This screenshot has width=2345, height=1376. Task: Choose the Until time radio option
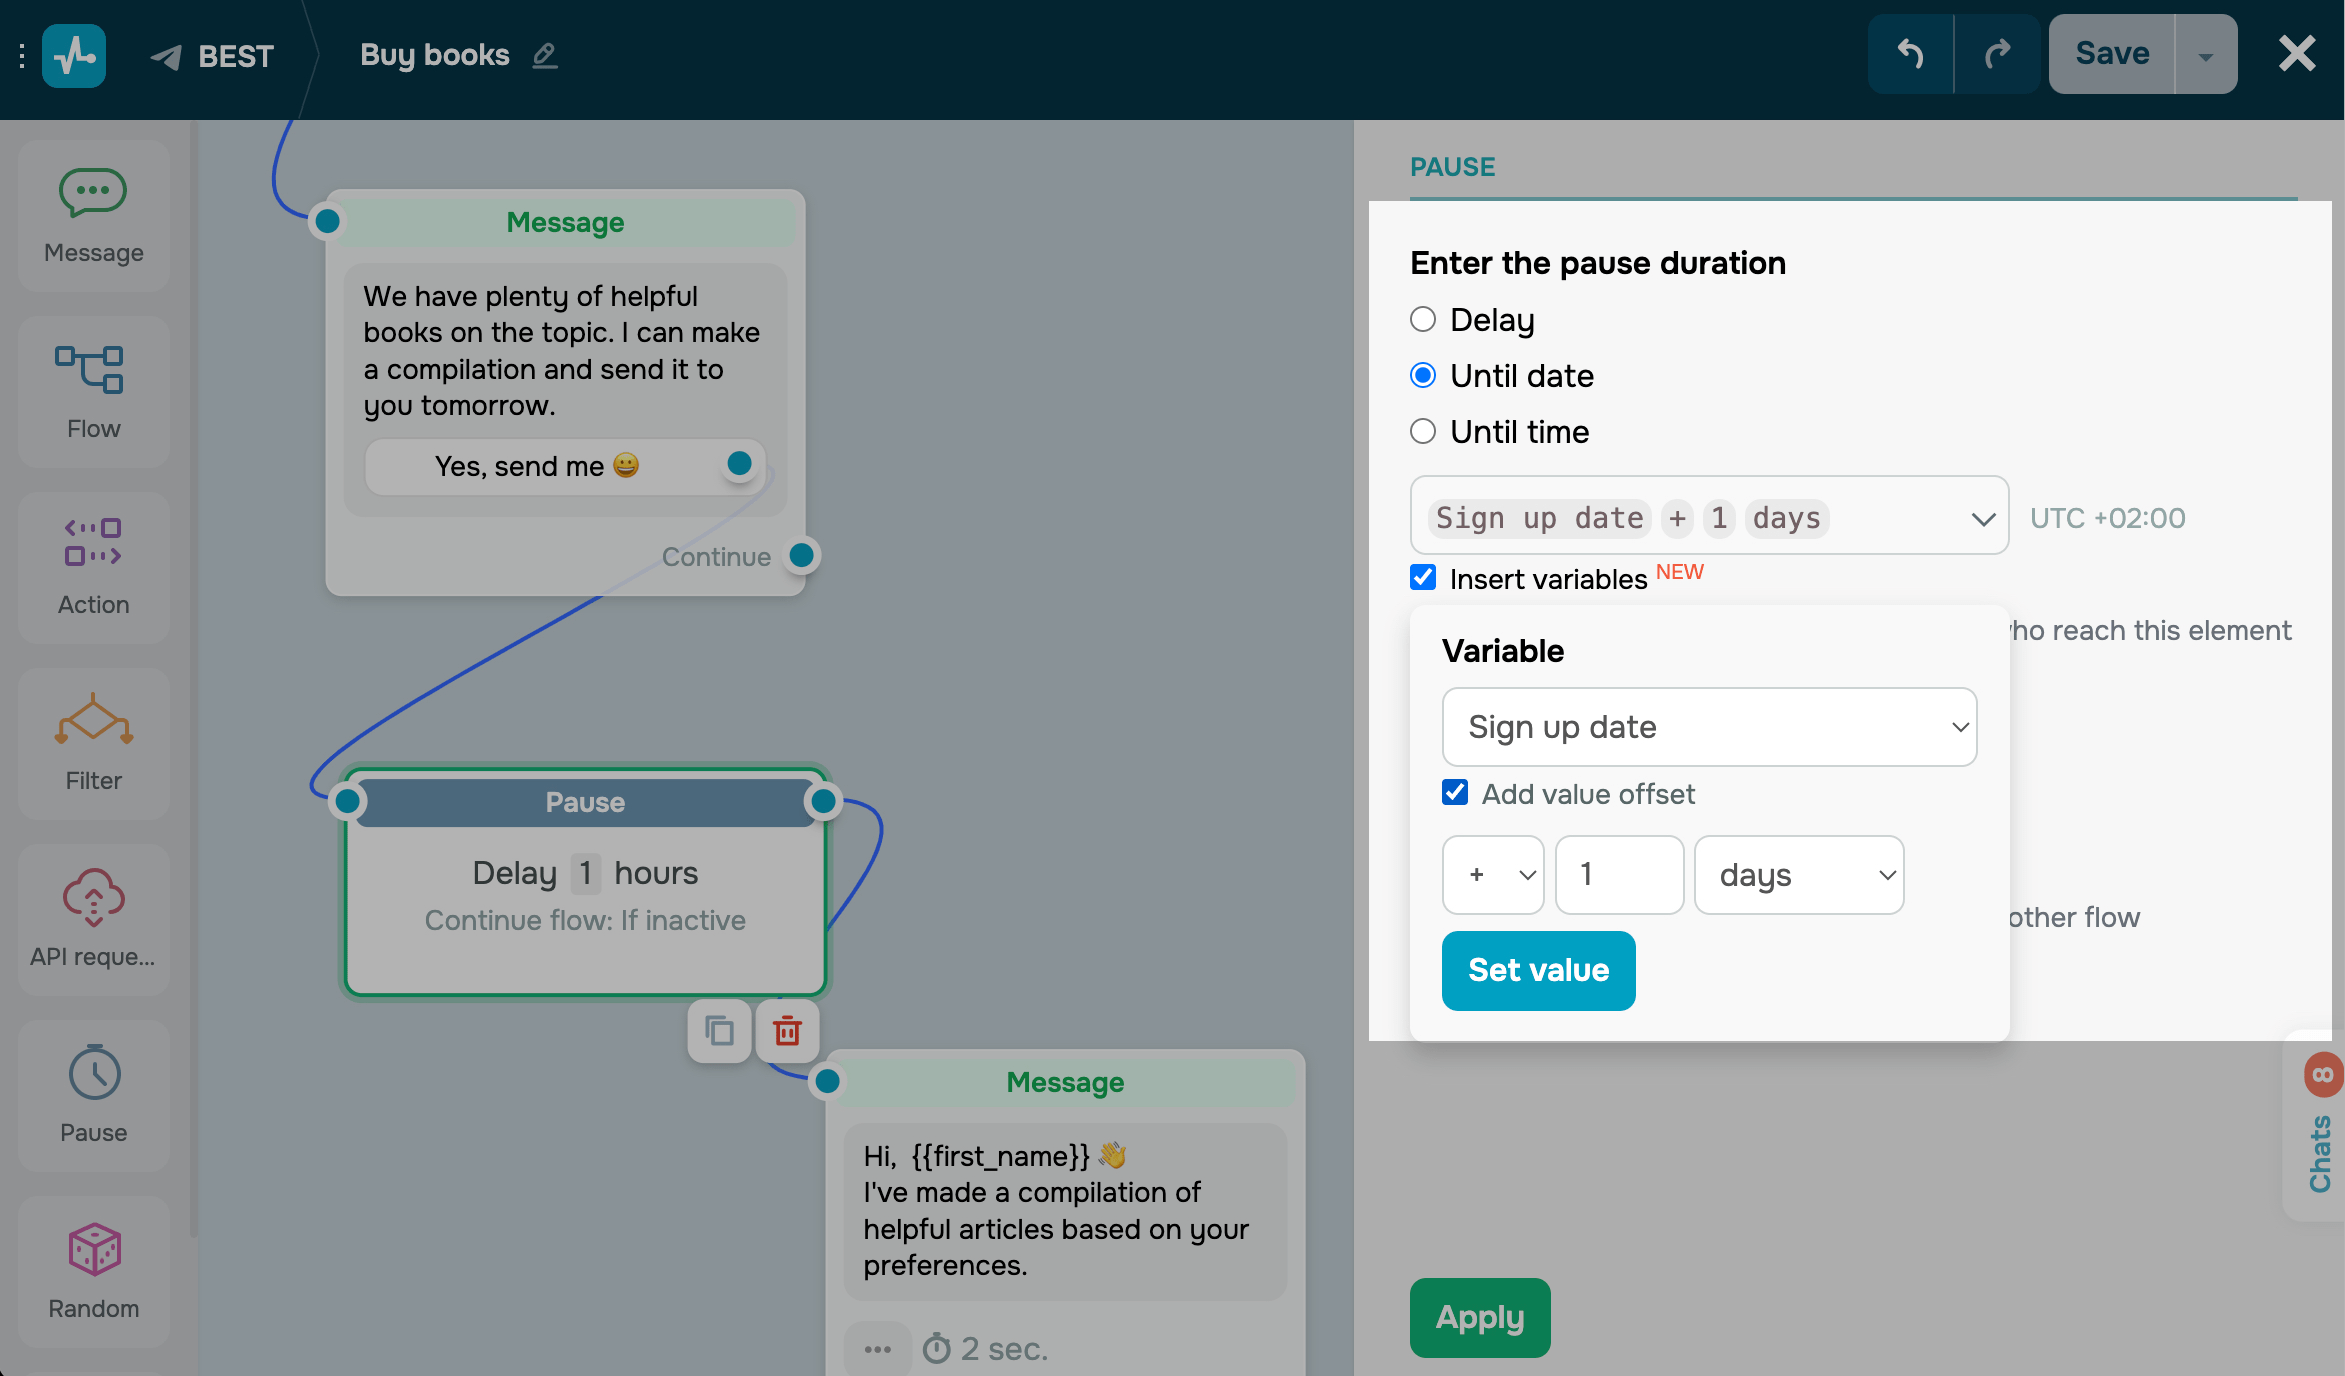coord(1422,432)
